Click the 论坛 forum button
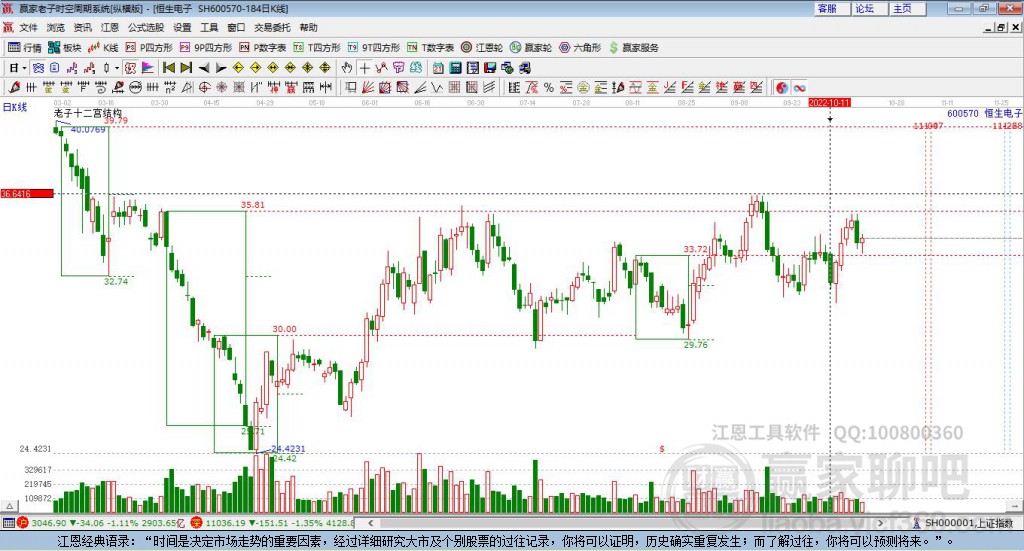Screen dimensions: 1024x551 [869, 8]
